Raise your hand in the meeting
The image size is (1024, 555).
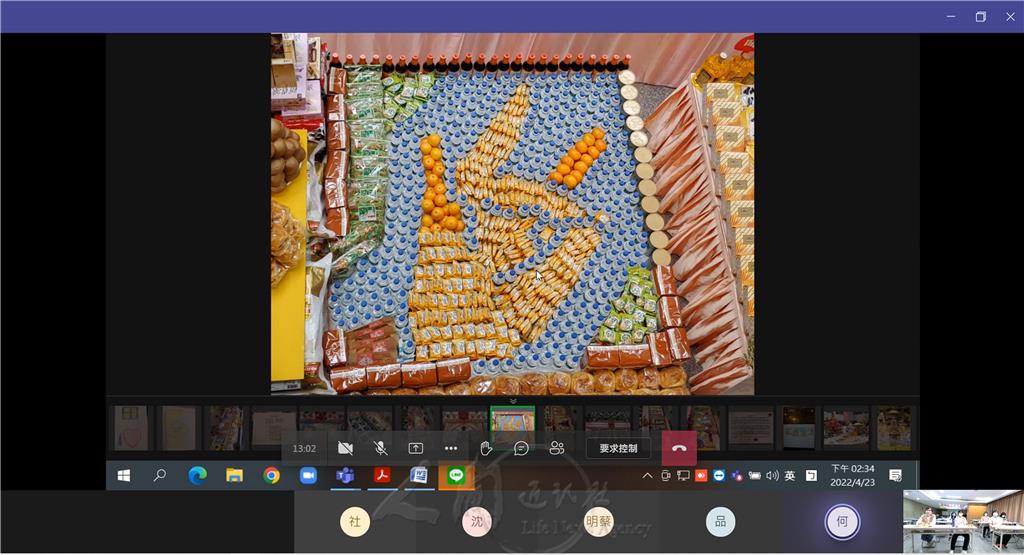(486, 448)
